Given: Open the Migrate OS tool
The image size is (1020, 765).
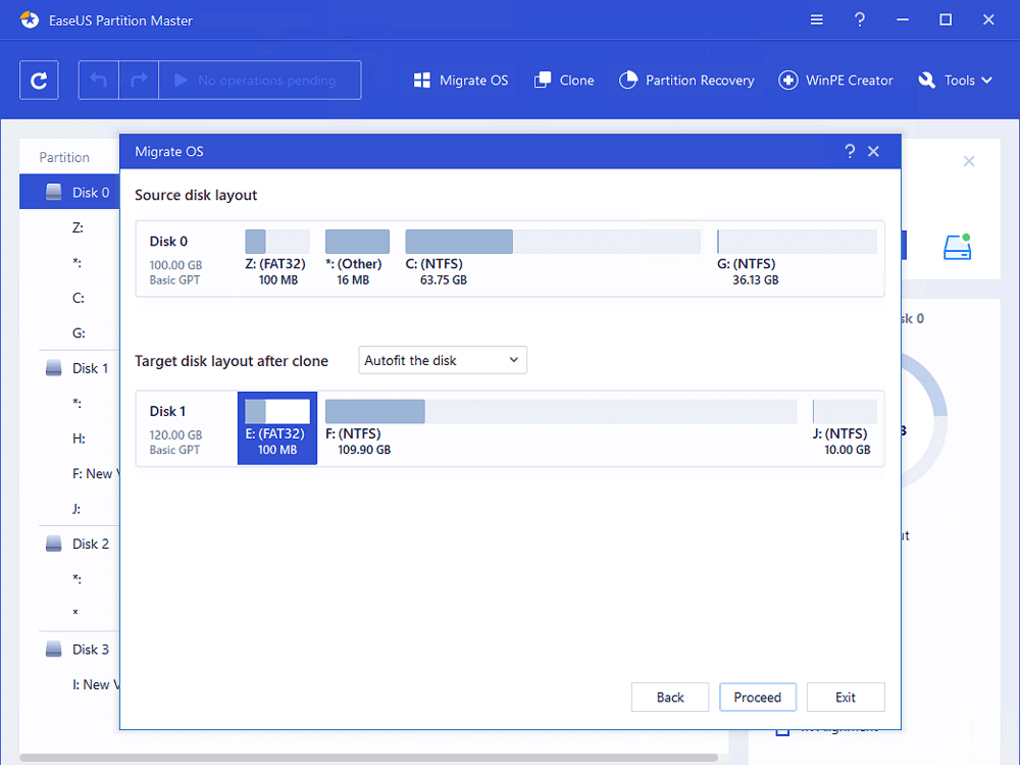Looking at the screenshot, I should pos(461,80).
